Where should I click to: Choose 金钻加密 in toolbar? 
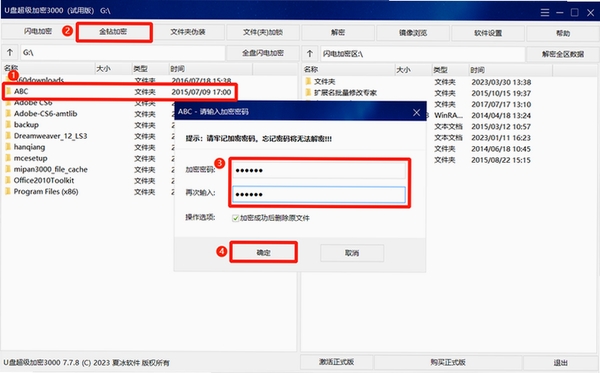point(113,32)
